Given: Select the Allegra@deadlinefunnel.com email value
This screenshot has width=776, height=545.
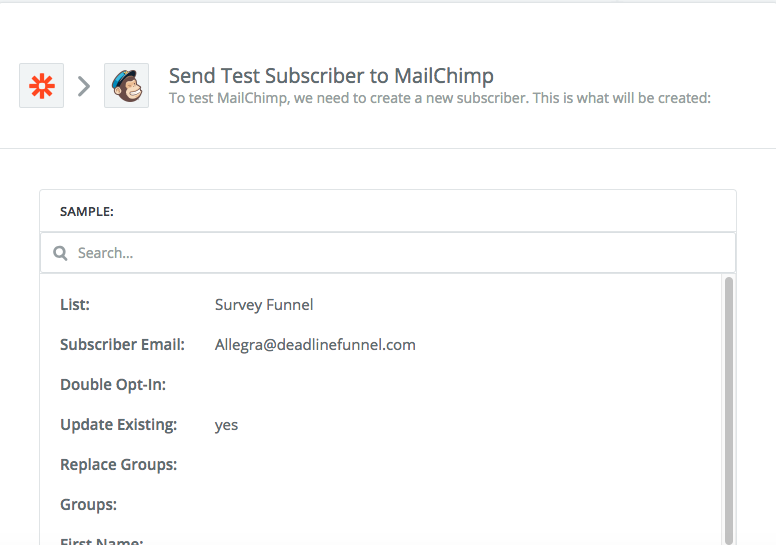Looking at the screenshot, I should 315,345.
